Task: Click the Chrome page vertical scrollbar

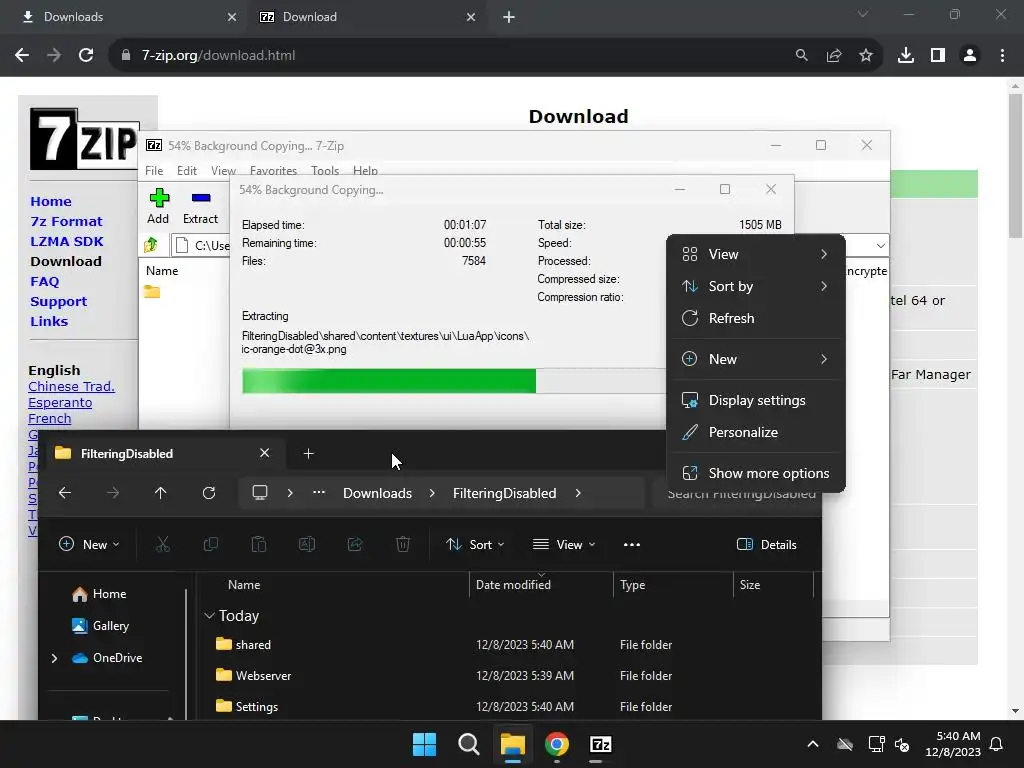Action: click(x=1015, y=166)
